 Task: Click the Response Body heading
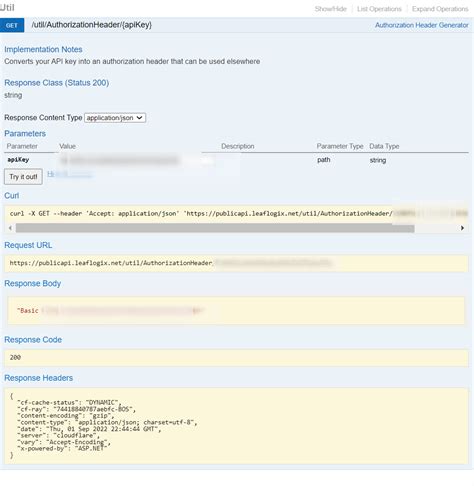[x=33, y=283]
